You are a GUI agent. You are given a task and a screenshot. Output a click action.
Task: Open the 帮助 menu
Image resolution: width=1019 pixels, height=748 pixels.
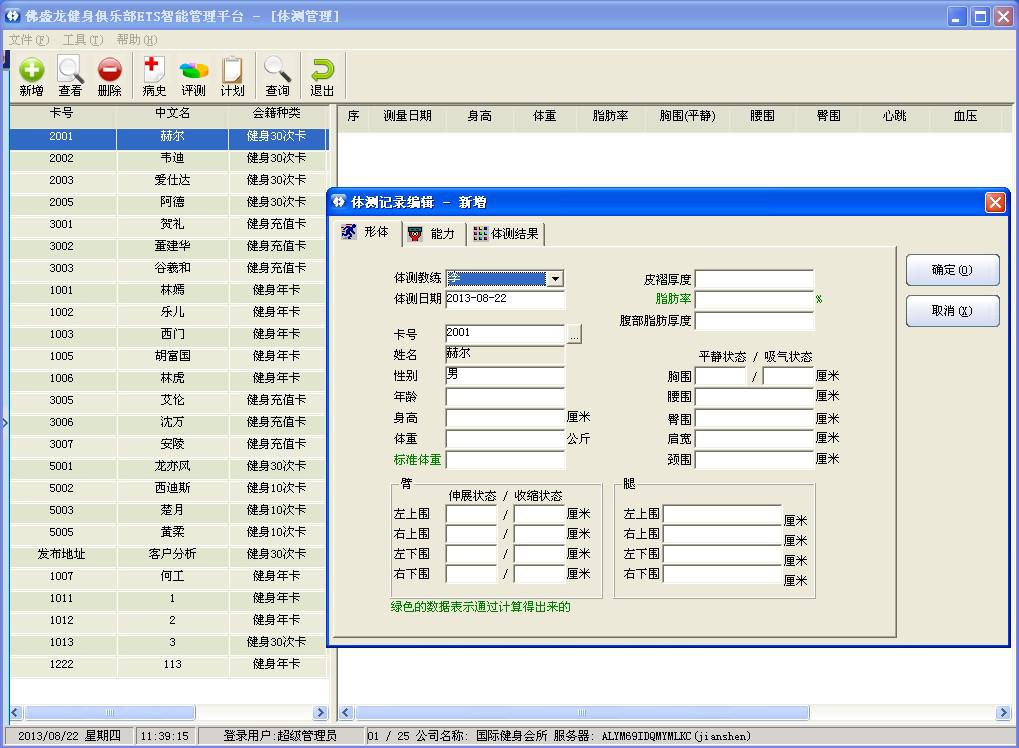tap(136, 40)
